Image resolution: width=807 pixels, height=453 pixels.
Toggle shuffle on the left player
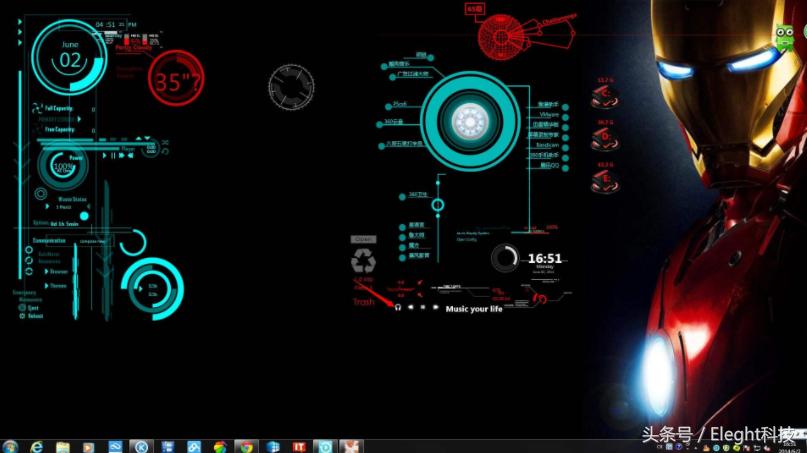point(165,142)
